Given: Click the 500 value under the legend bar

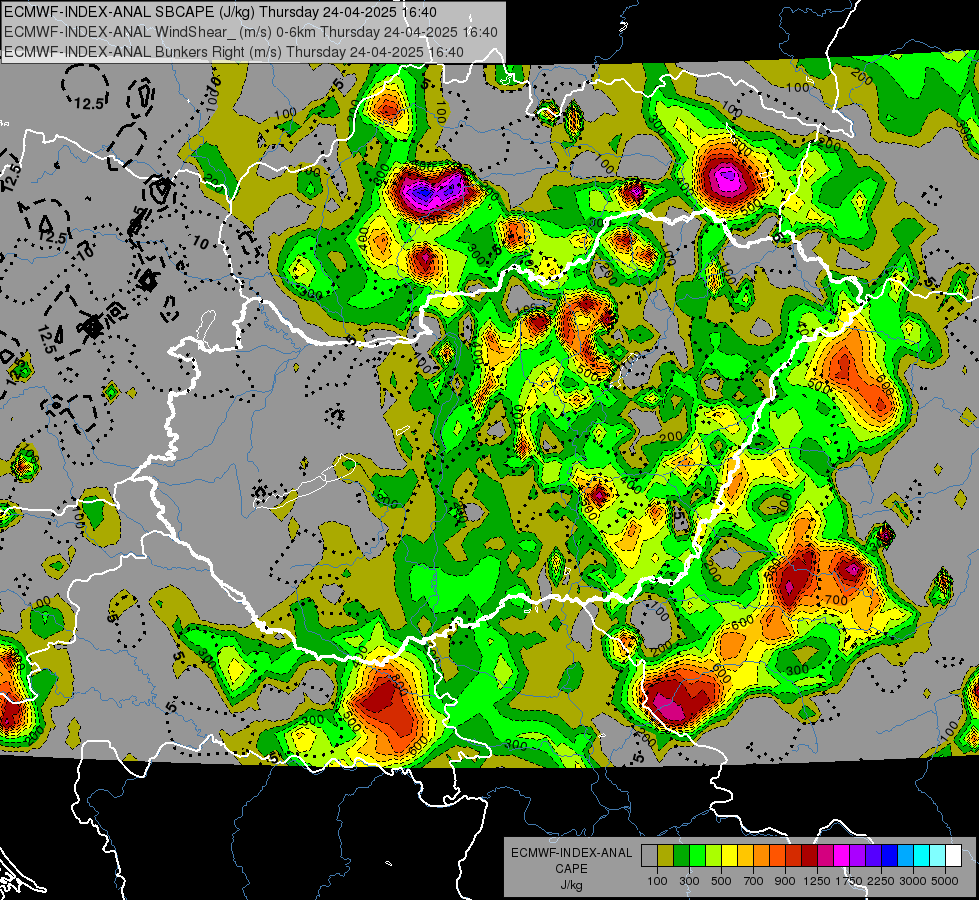Looking at the screenshot, I should 721,881.
